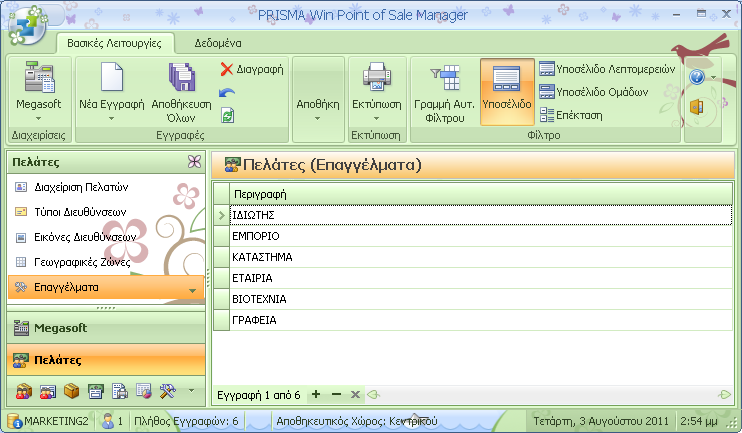Viewport: 742px width, 433px height.
Task: Open the Εκτύπωση printer icon
Action: point(376,78)
